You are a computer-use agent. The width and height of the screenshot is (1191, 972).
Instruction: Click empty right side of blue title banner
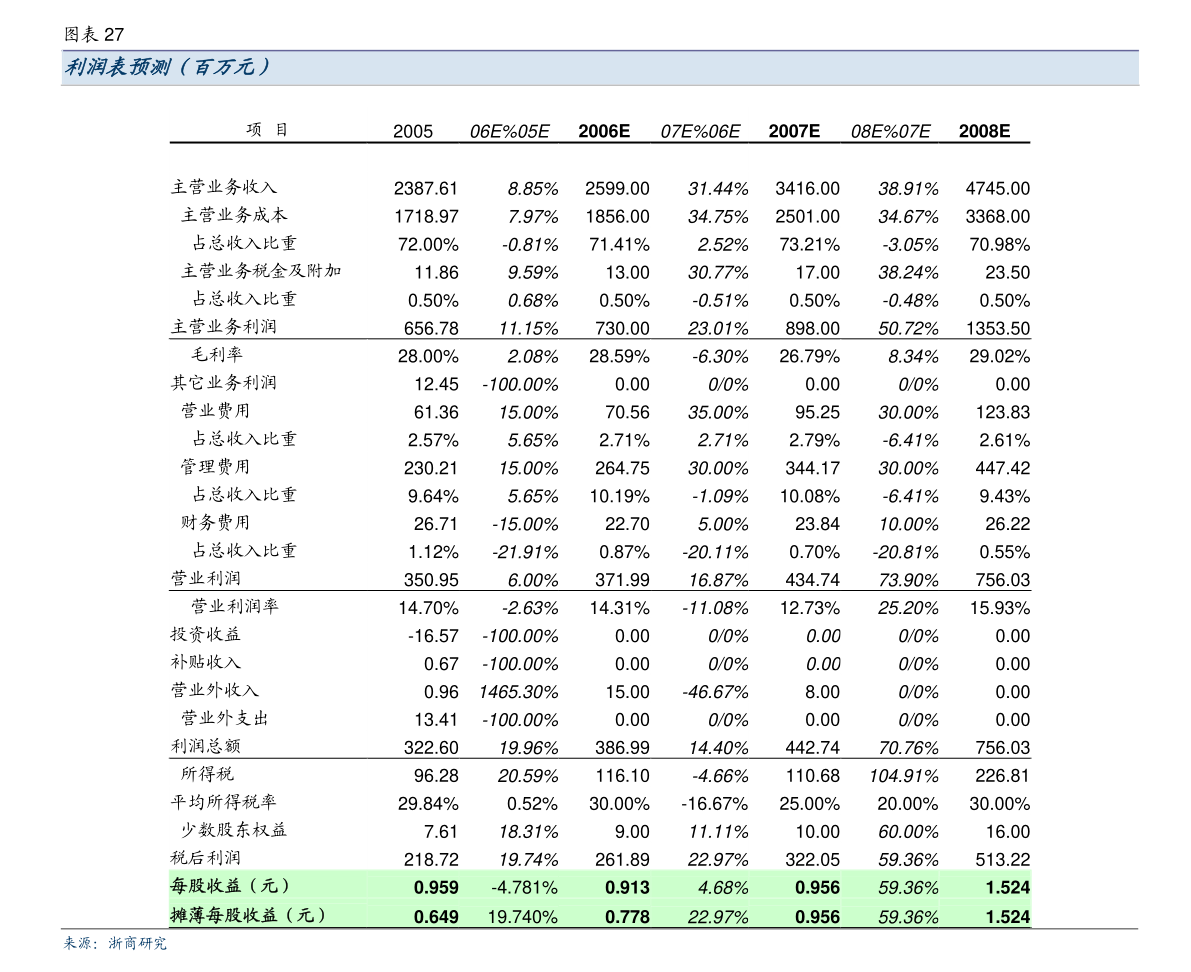[x=800, y=68]
